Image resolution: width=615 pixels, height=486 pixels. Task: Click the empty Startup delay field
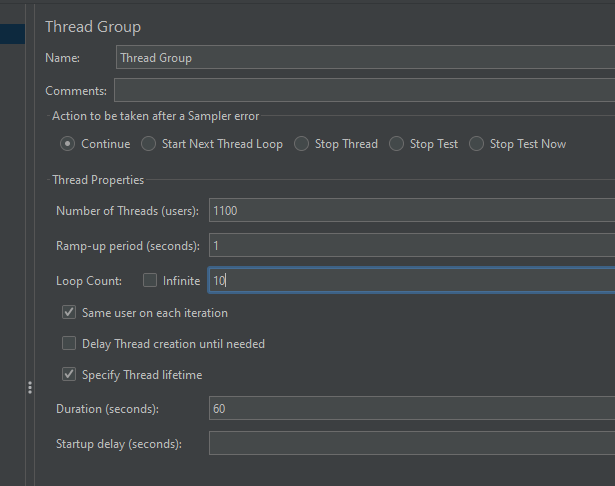tap(411, 443)
